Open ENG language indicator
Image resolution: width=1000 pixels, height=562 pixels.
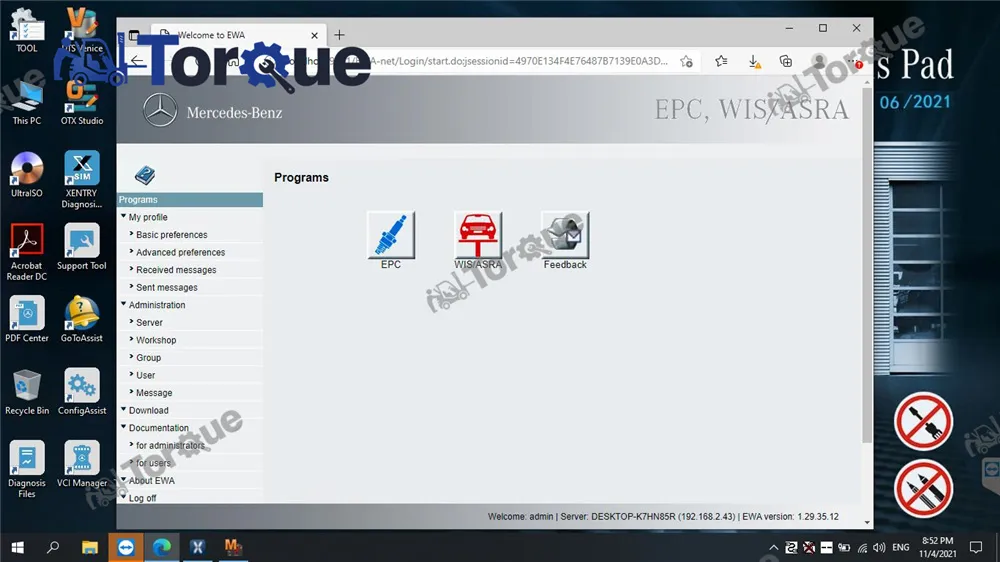coord(901,547)
